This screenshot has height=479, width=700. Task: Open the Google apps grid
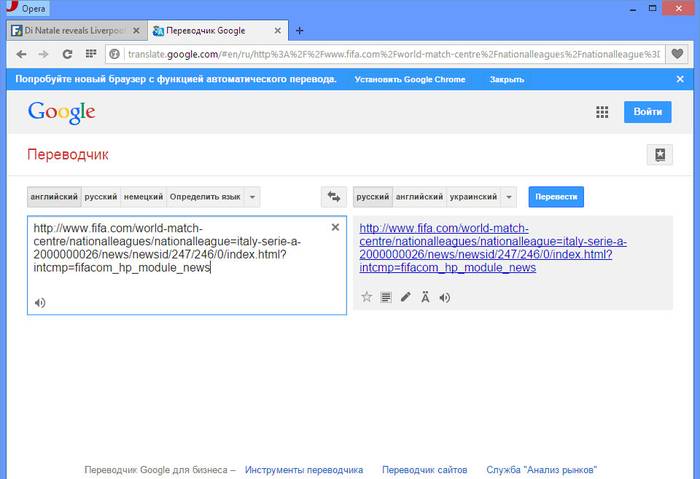coord(602,112)
